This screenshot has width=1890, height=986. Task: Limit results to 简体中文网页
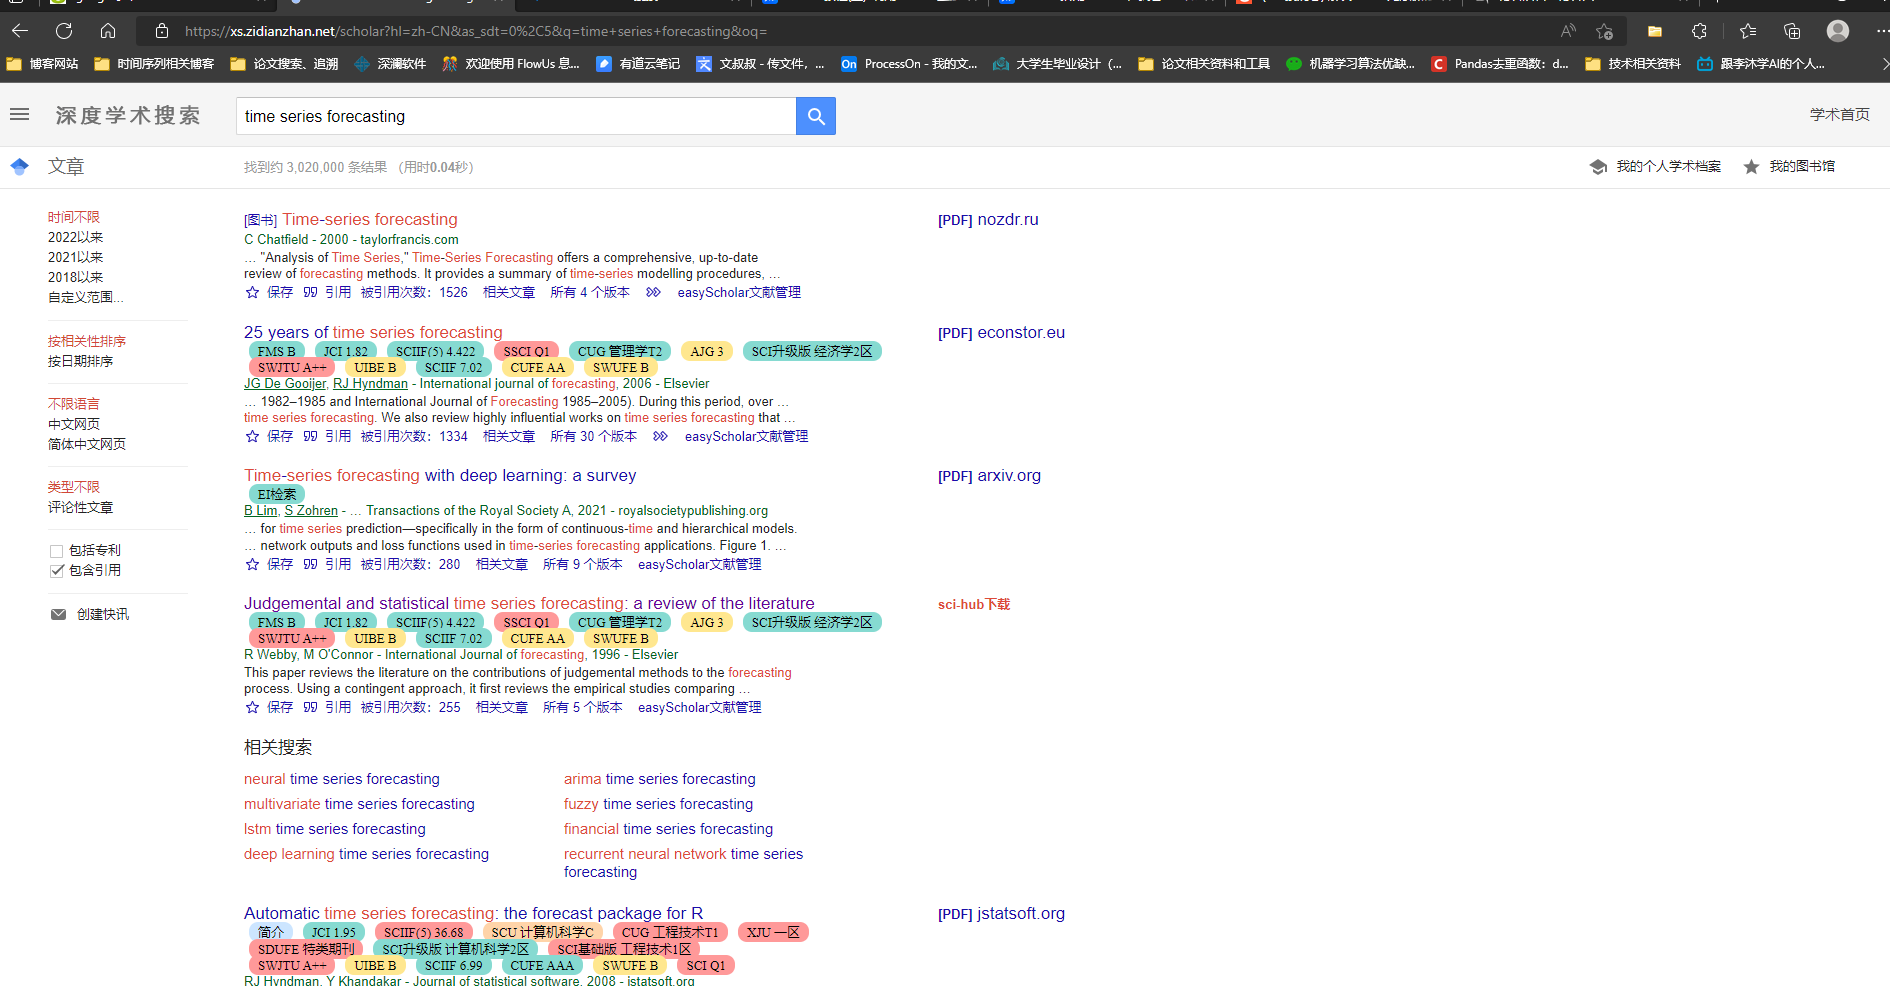pyautogui.click(x=87, y=444)
